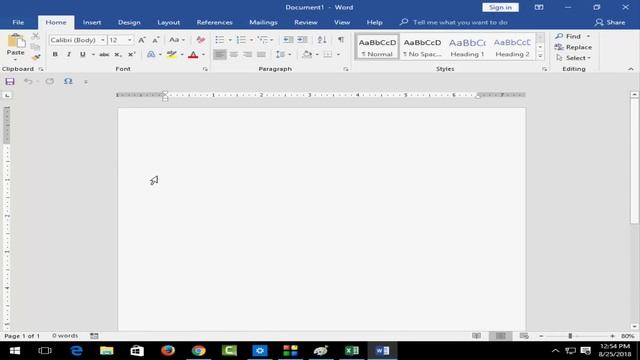Click Undo in Quick Access Toolbar
Viewport: 640px width, 360px height.
pyautogui.click(x=28, y=82)
